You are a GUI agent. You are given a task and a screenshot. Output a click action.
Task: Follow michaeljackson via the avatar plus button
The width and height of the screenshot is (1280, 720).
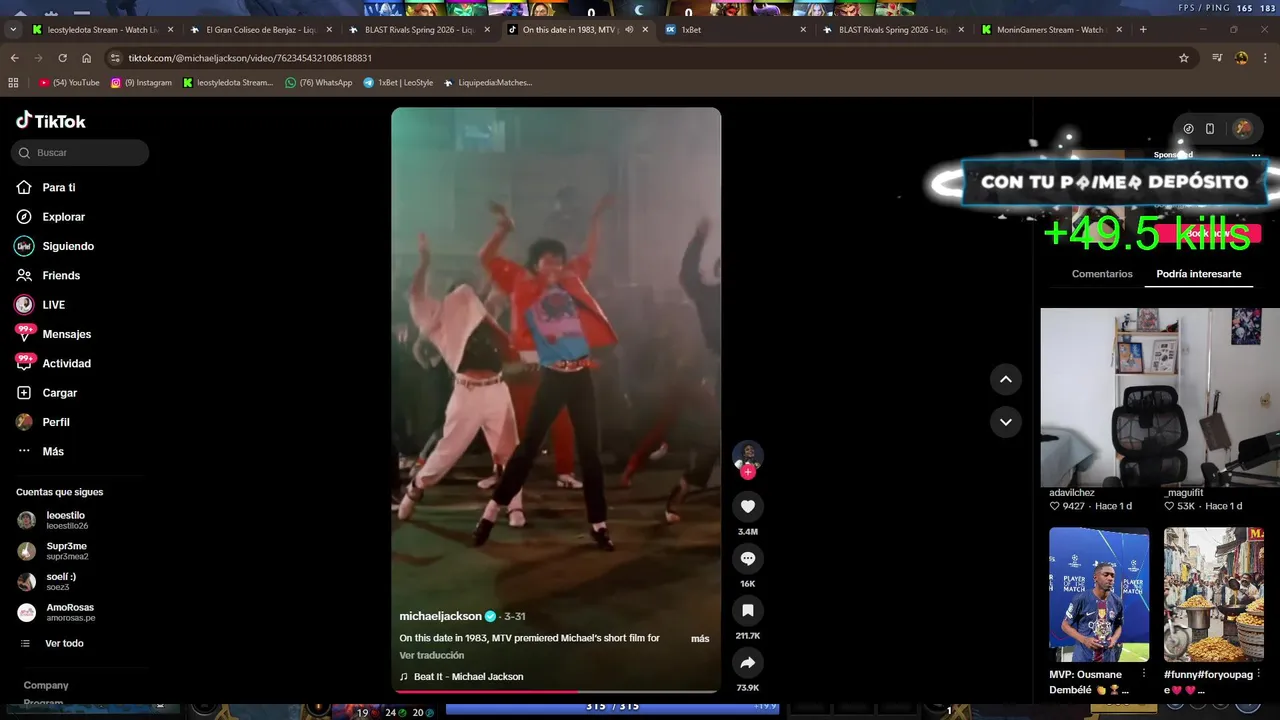[x=747, y=472]
